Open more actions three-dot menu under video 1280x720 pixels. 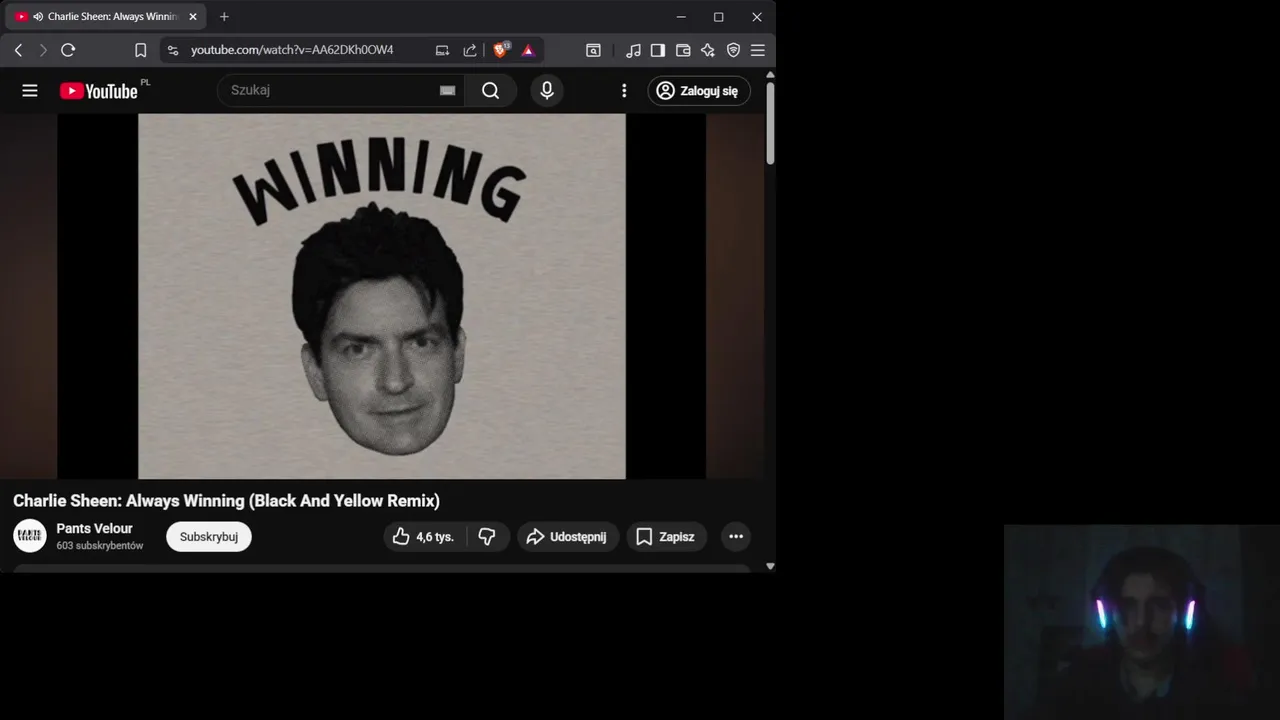(736, 537)
